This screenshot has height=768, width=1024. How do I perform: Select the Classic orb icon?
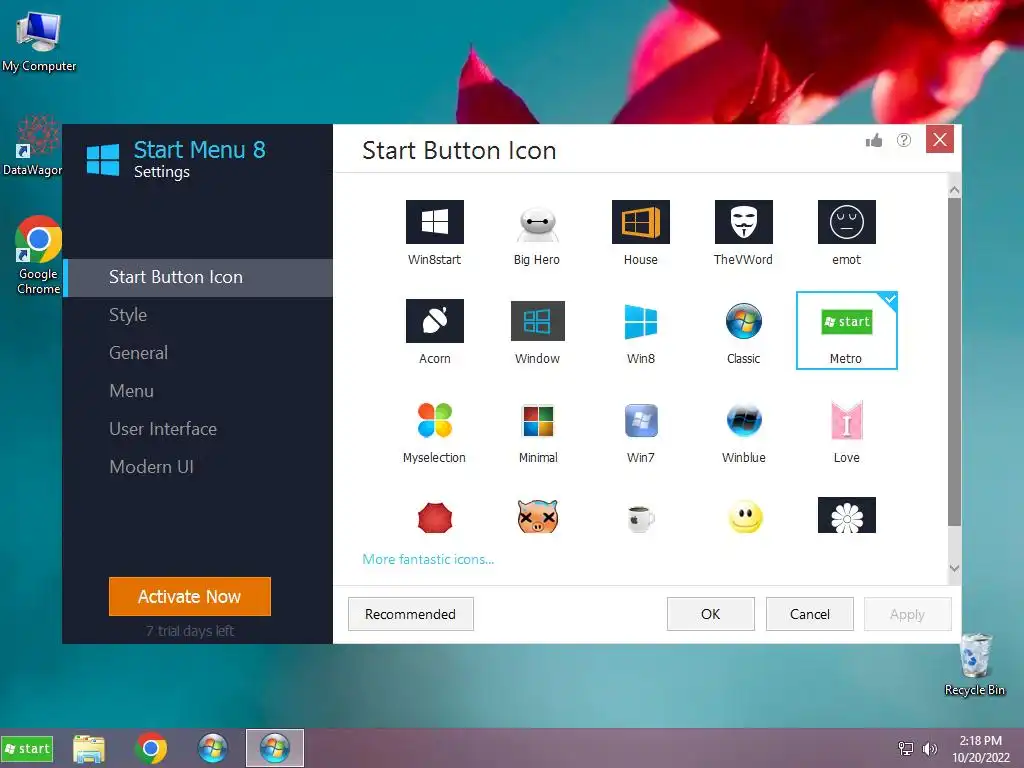point(743,332)
